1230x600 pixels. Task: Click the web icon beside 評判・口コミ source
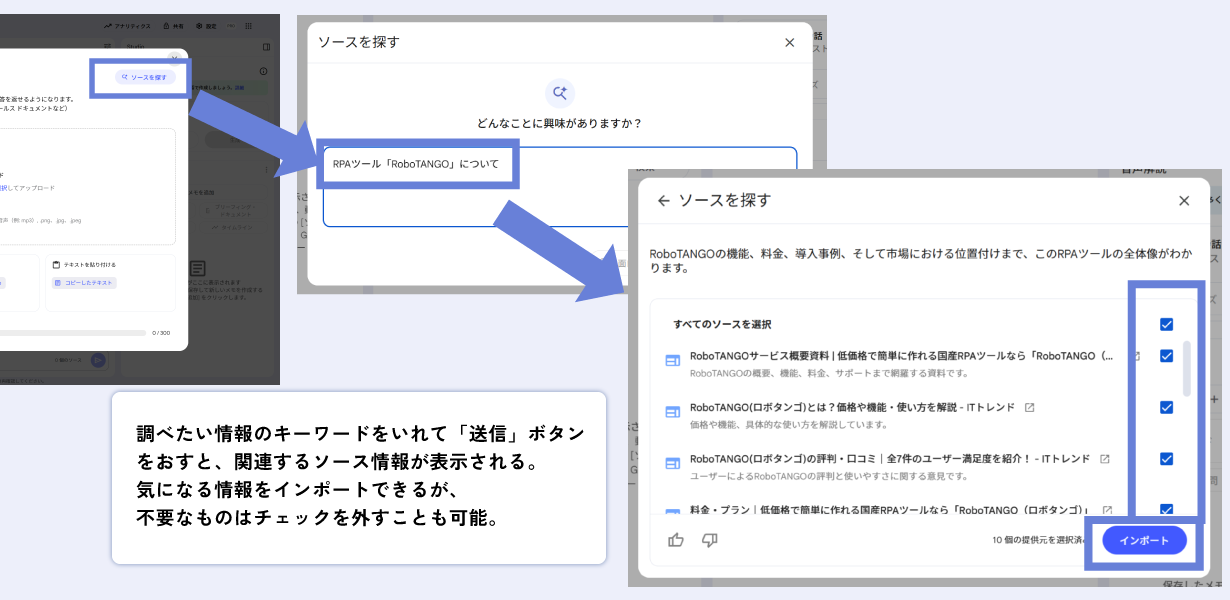[673, 462]
